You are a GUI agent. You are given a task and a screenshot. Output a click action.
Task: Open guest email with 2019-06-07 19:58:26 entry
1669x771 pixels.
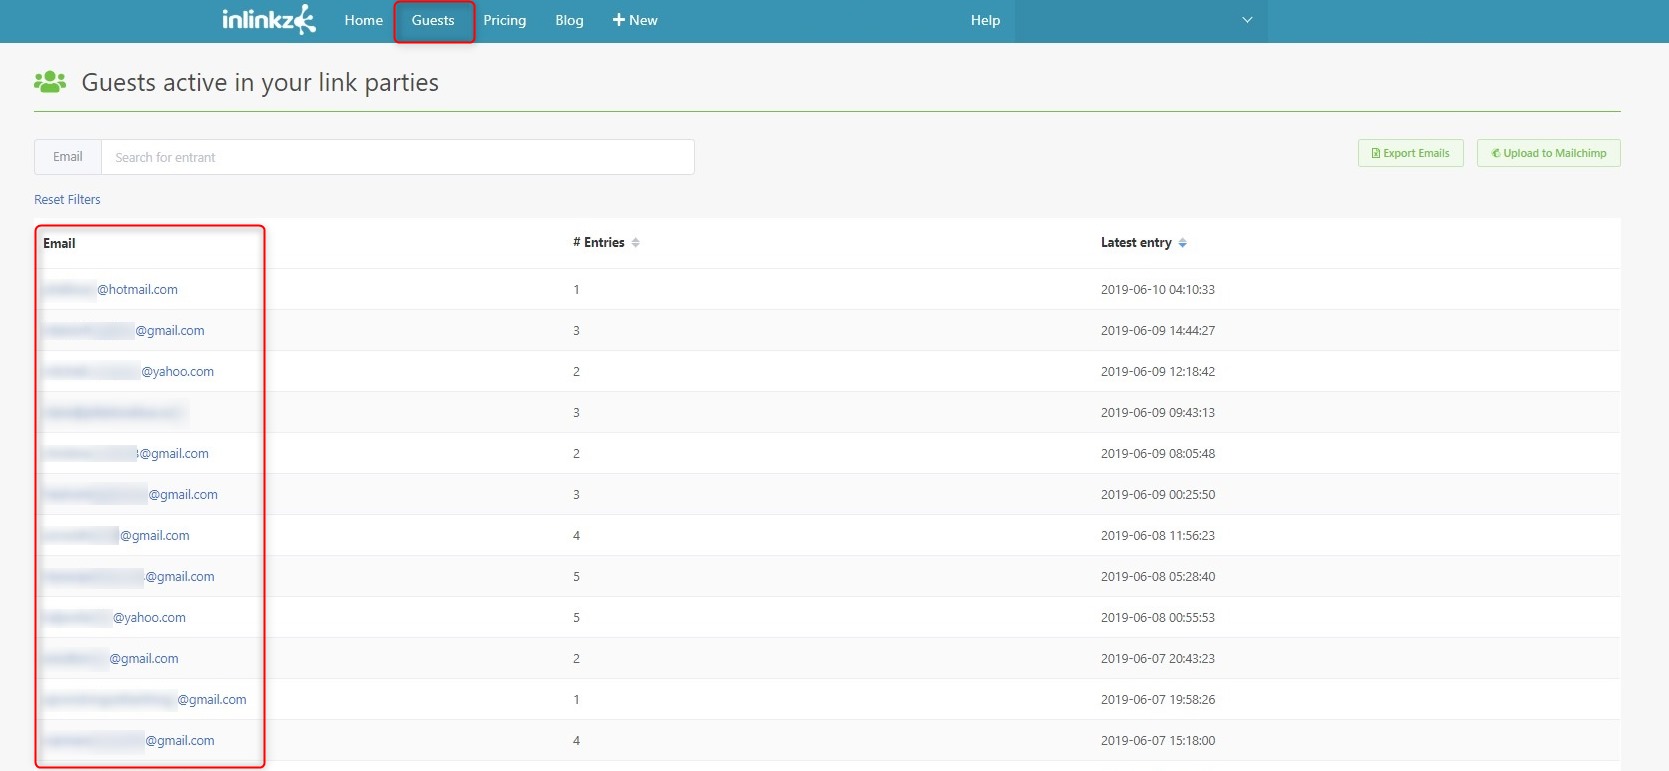[x=145, y=700]
